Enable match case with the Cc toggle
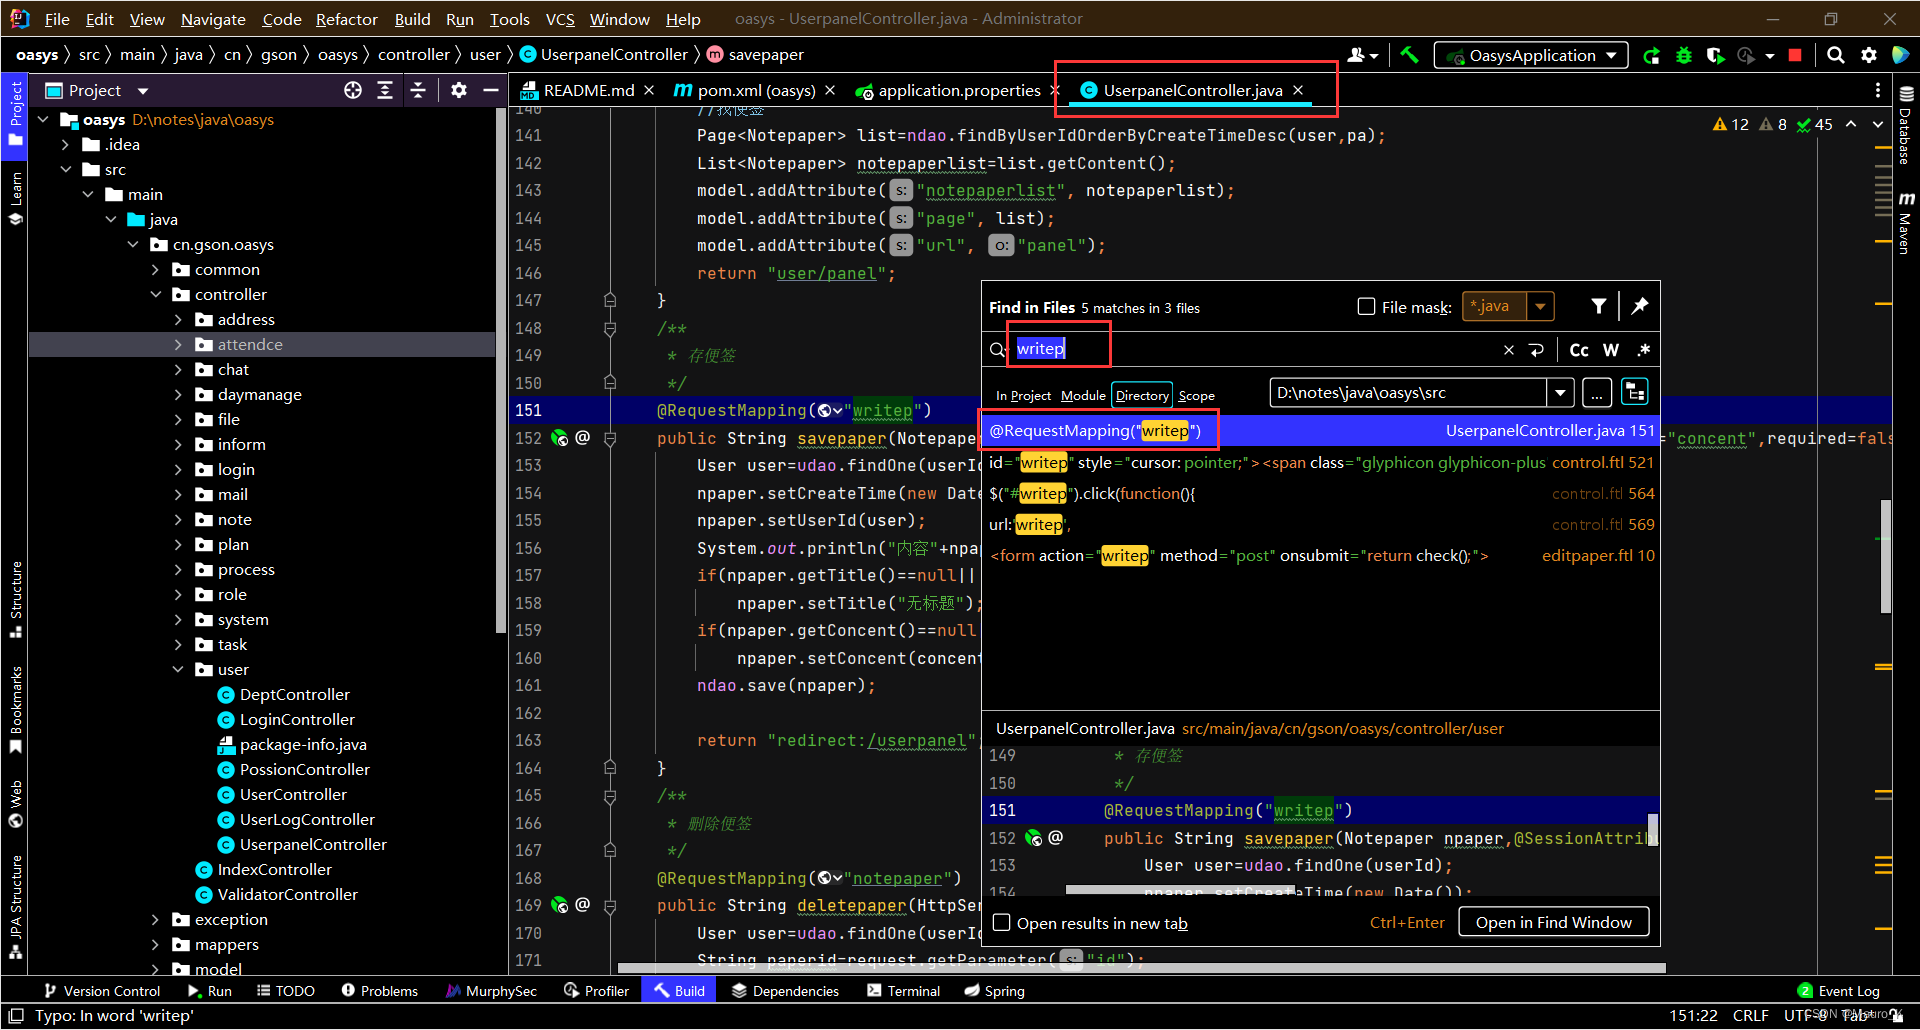Image resolution: width=1920 pixels, height=1030 pixels. click(x=1579, y=350)
